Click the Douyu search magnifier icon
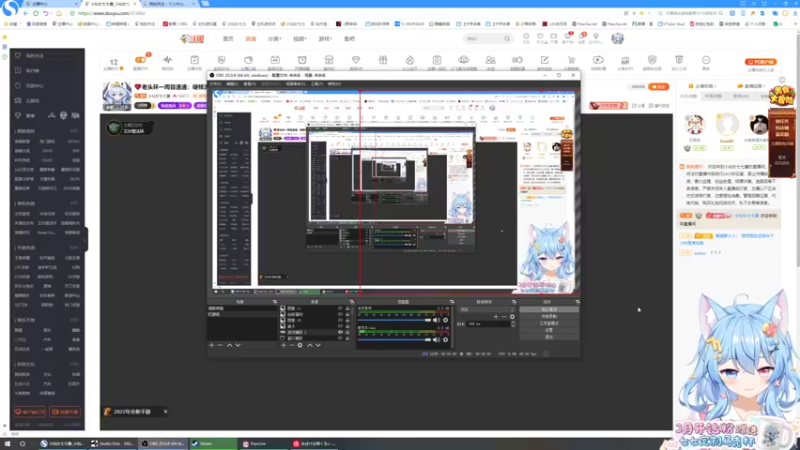This screenshot has height=450, width=800. [x=507, y=39]
